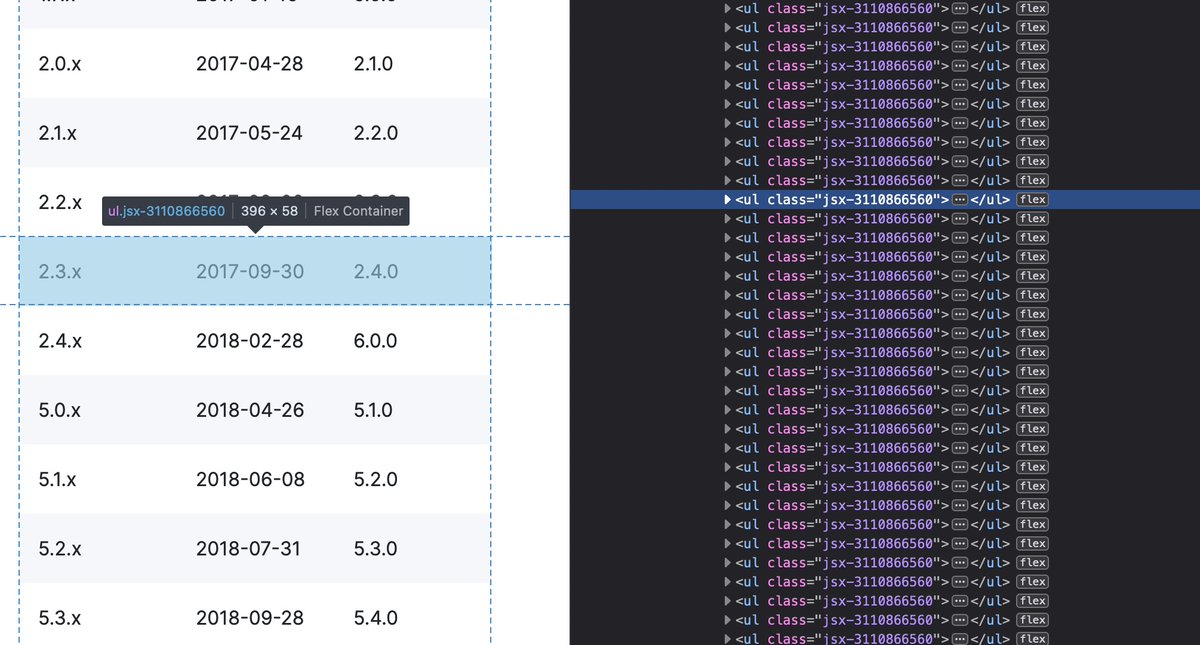This screenshot has width=1200, height=645.
Task: Click the flex badge on the topmost ul element
Action: pyautogui.click(x=1032, y=8)
